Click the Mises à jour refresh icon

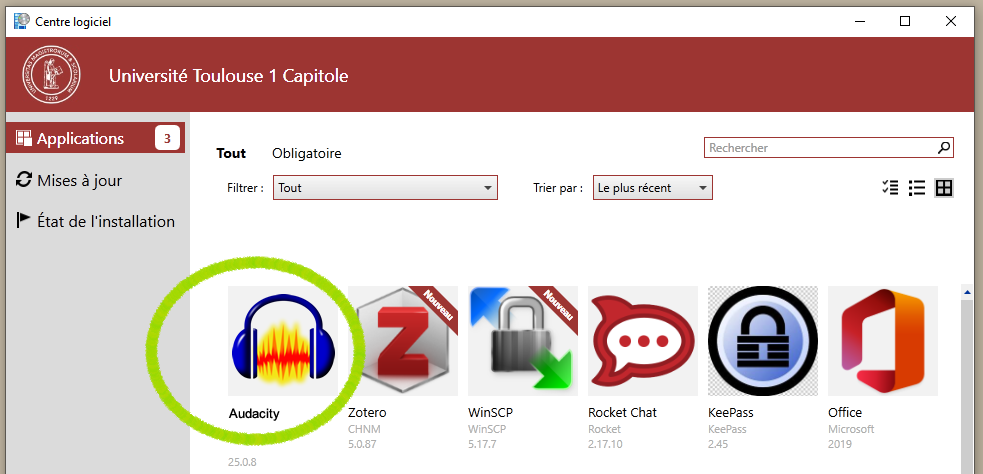click(x=24, y=179)
